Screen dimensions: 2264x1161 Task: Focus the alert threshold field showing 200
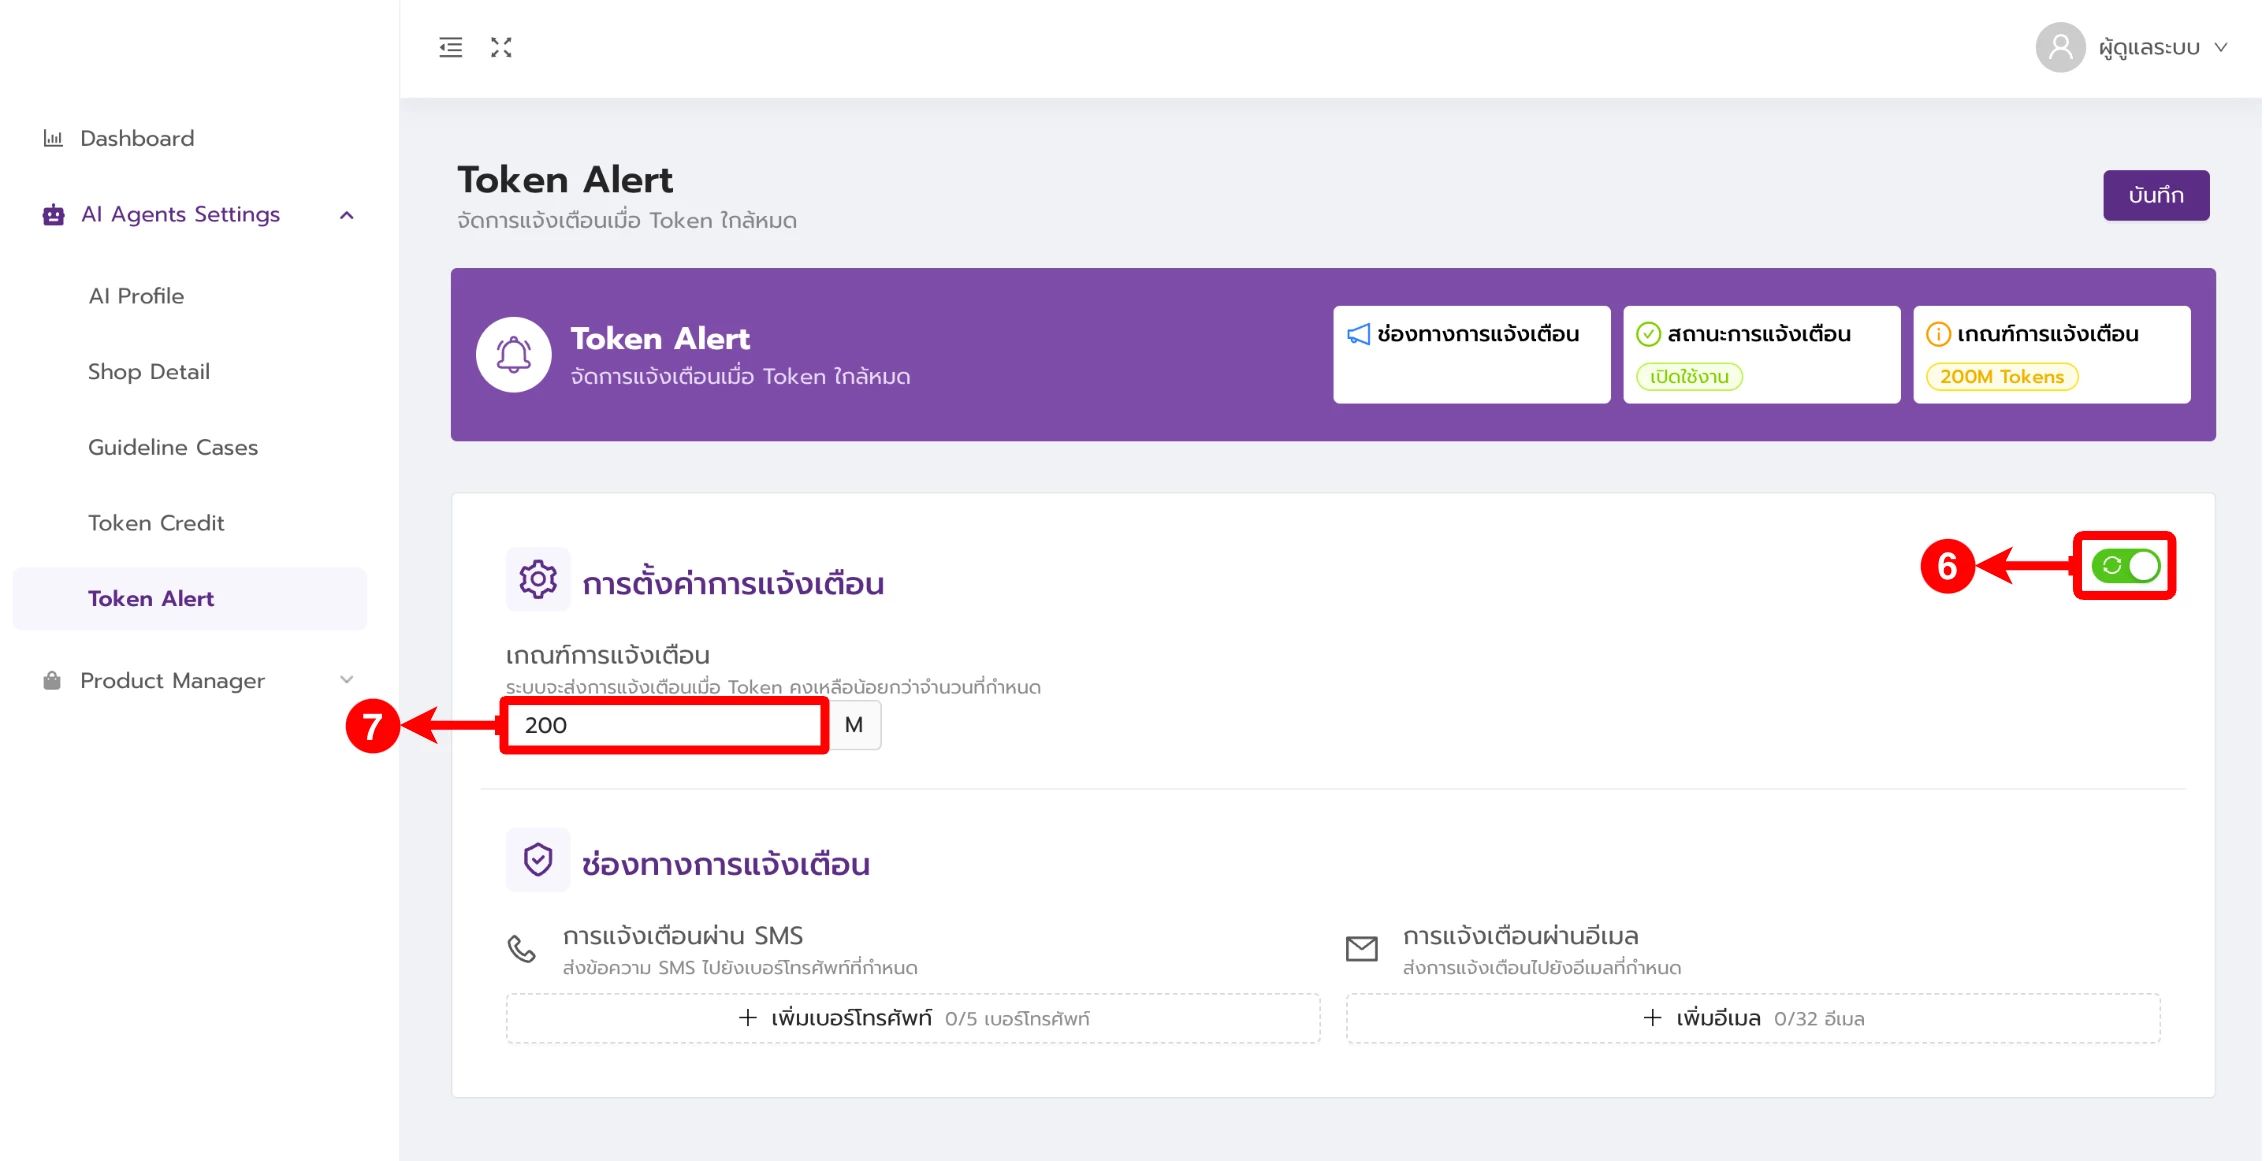[664, 725]
